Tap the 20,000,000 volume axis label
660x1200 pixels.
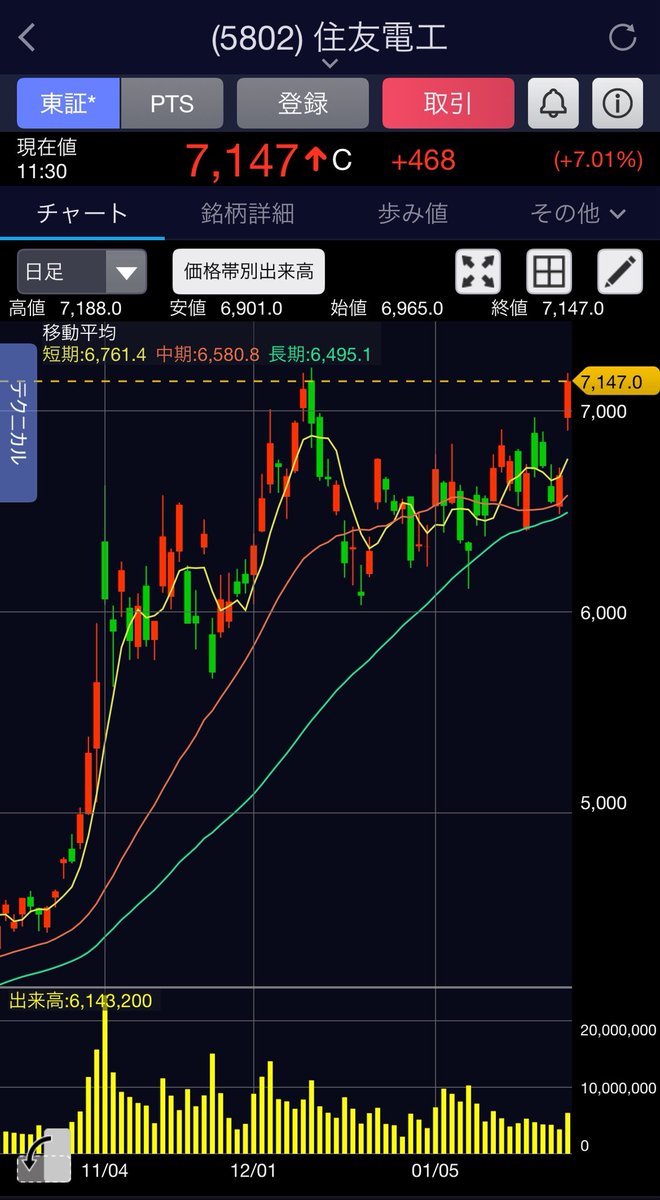[619, 1030]
